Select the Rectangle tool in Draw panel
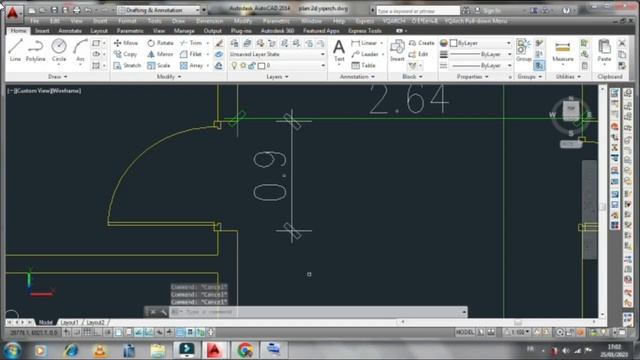Screen dimensions: 640x360 point(96,43)
